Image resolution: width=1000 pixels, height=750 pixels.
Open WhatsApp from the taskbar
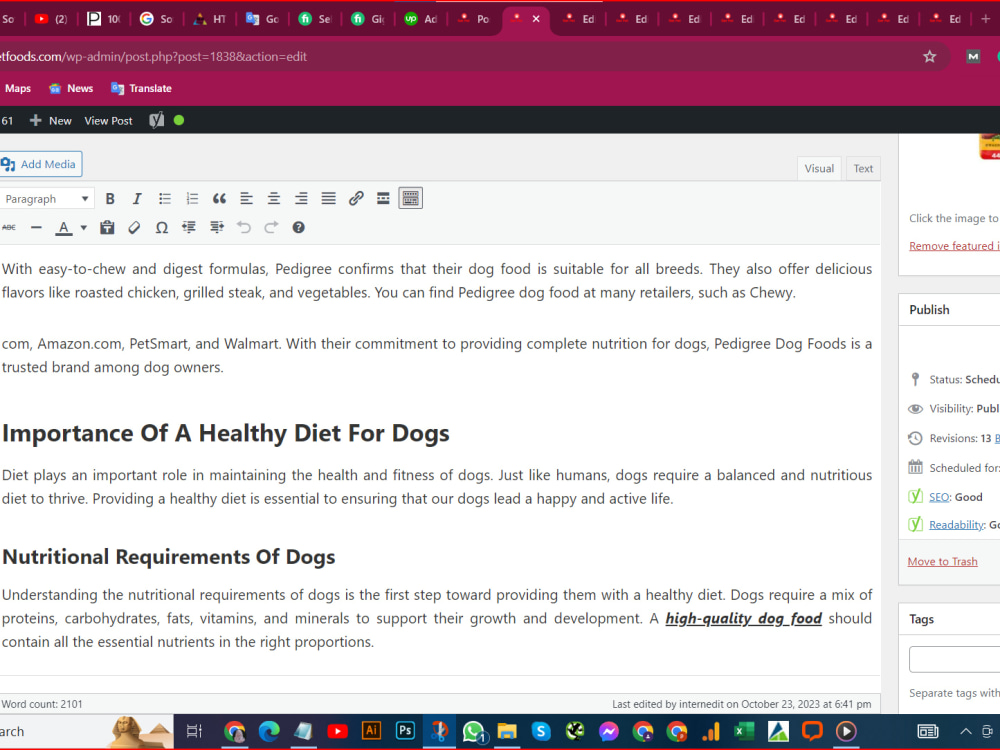click(x=473, y=731)
